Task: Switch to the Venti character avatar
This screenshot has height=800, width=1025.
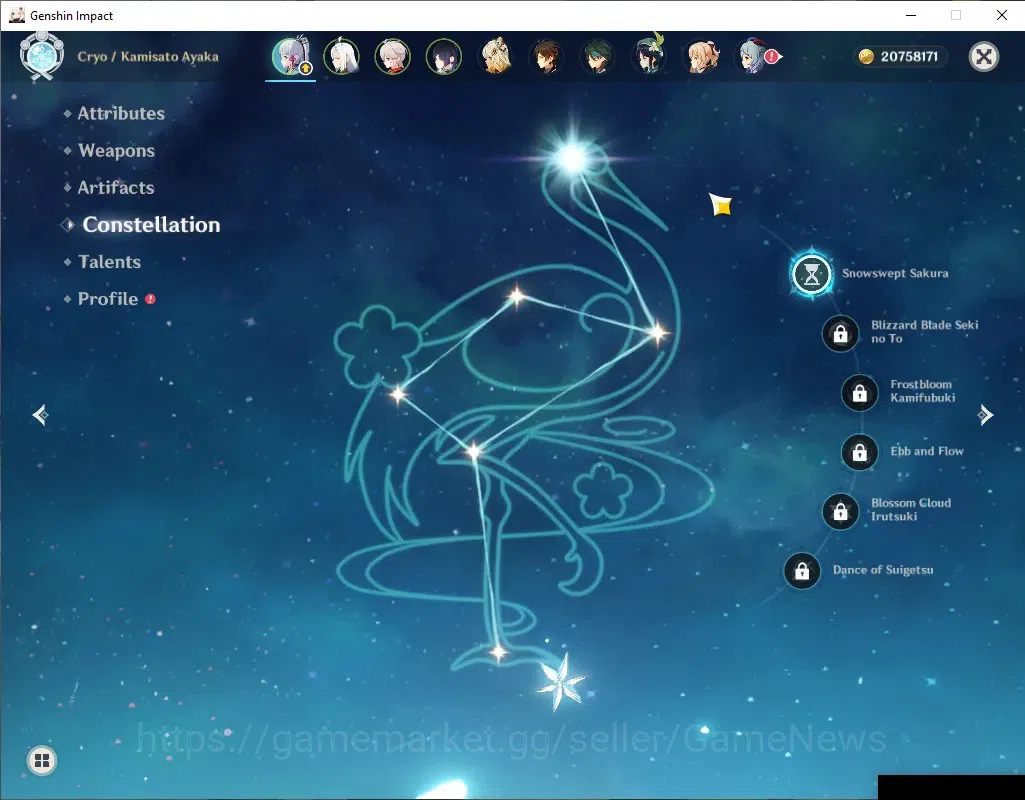Action: click(x=649, y=56)
